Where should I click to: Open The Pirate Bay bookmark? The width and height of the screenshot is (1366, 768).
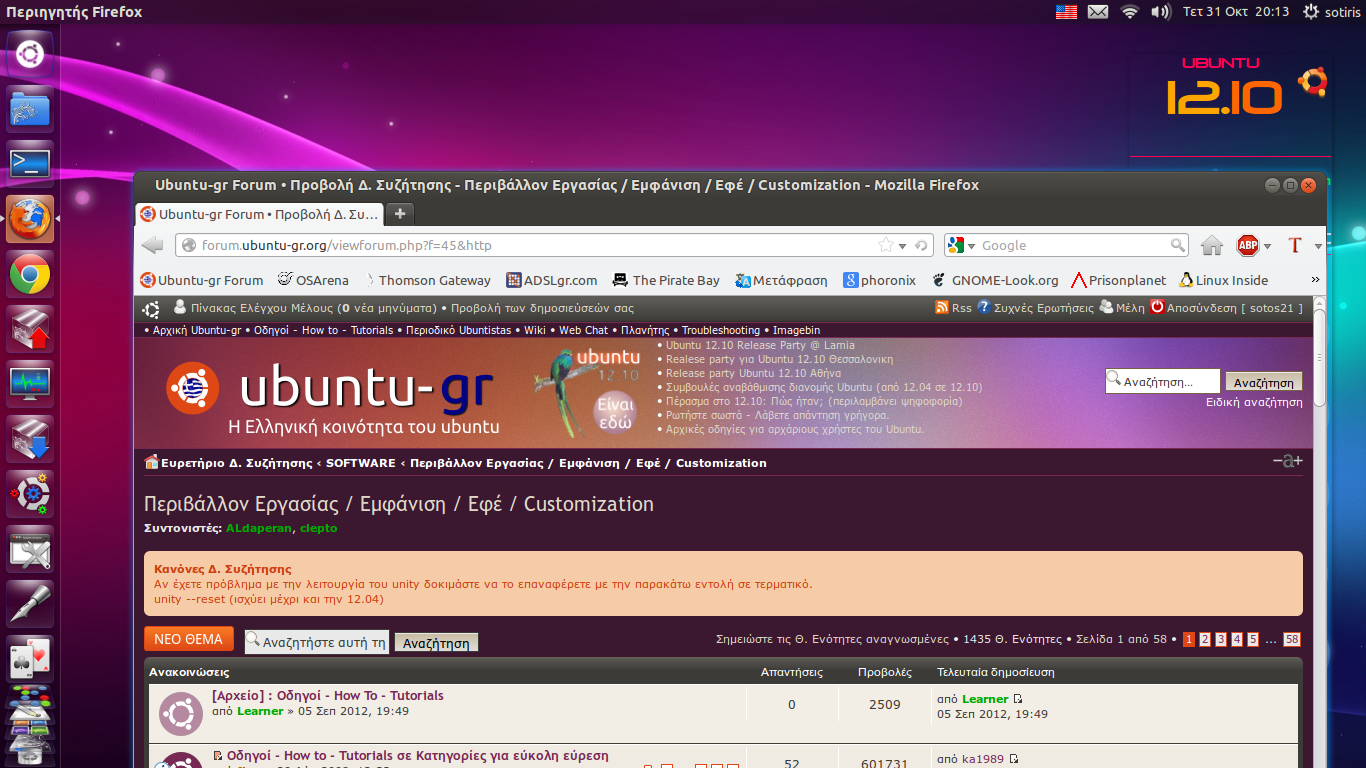point(666,280)
